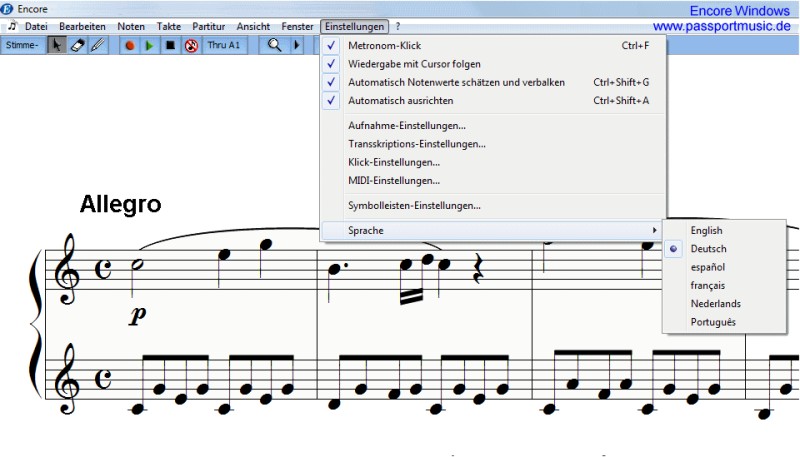Open MIDI-Einstellungen dialog
Viewport: 800px width, 457px height.
coord(393,180)
